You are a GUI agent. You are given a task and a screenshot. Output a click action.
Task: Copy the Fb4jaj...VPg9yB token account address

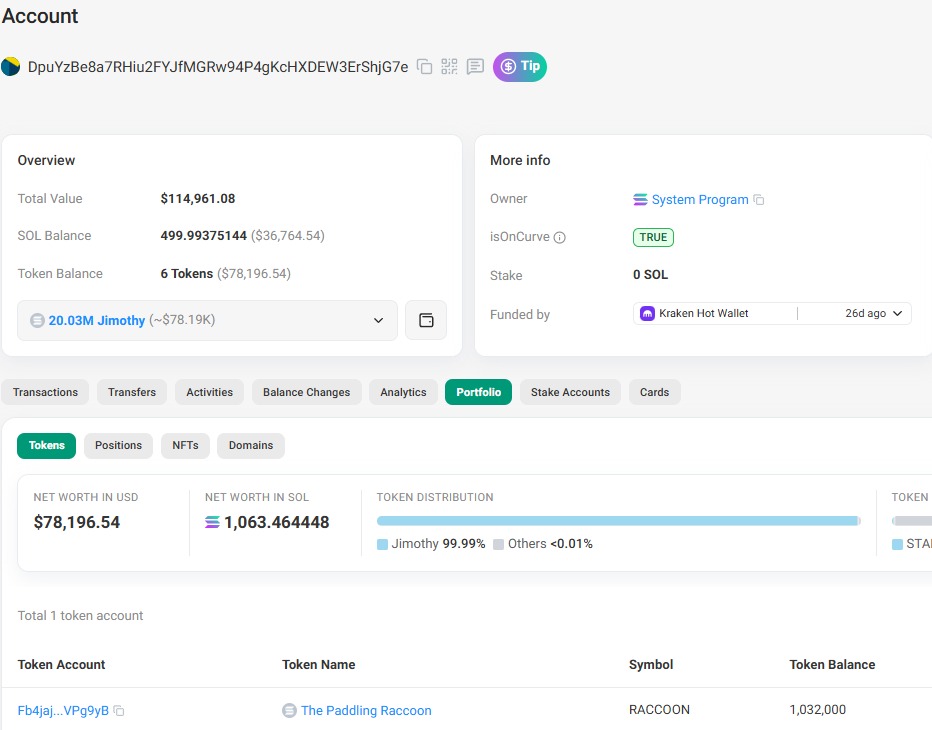119,710
